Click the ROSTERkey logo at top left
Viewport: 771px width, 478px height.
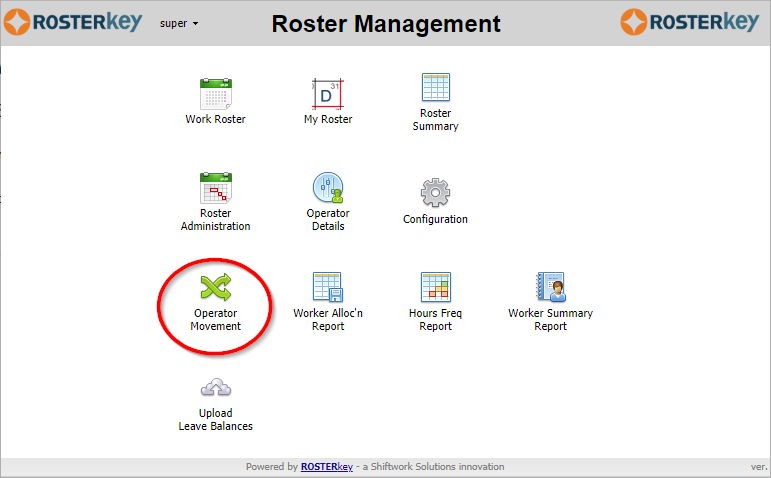[x=73, y=22]
